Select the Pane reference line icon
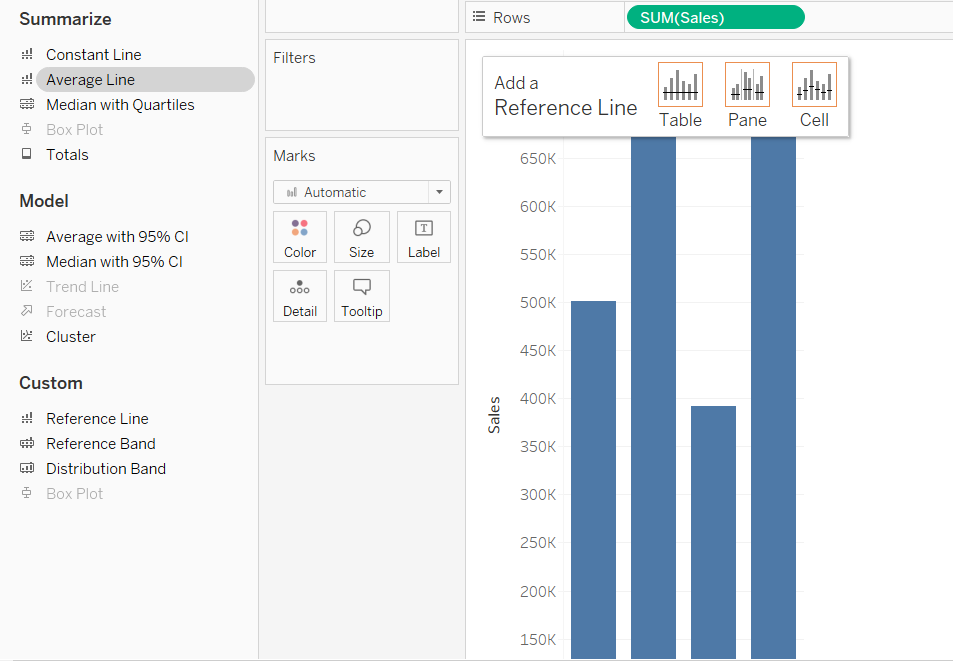The height and width of the screenshot is (661, 953). [747, 85]
